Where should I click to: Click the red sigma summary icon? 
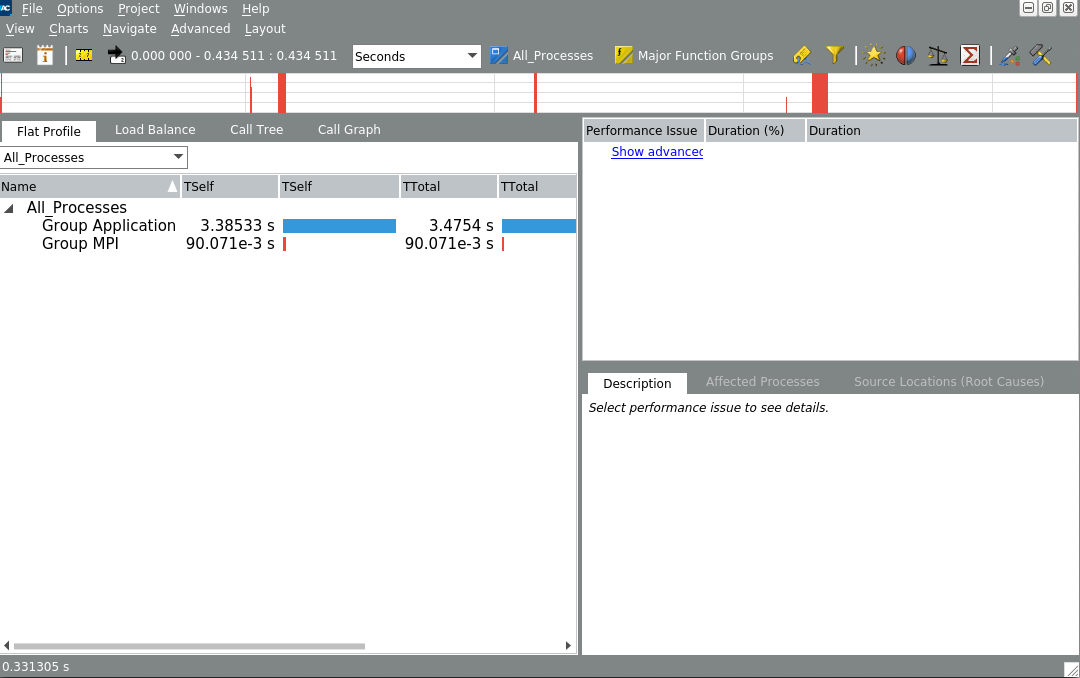coord(970,55)
